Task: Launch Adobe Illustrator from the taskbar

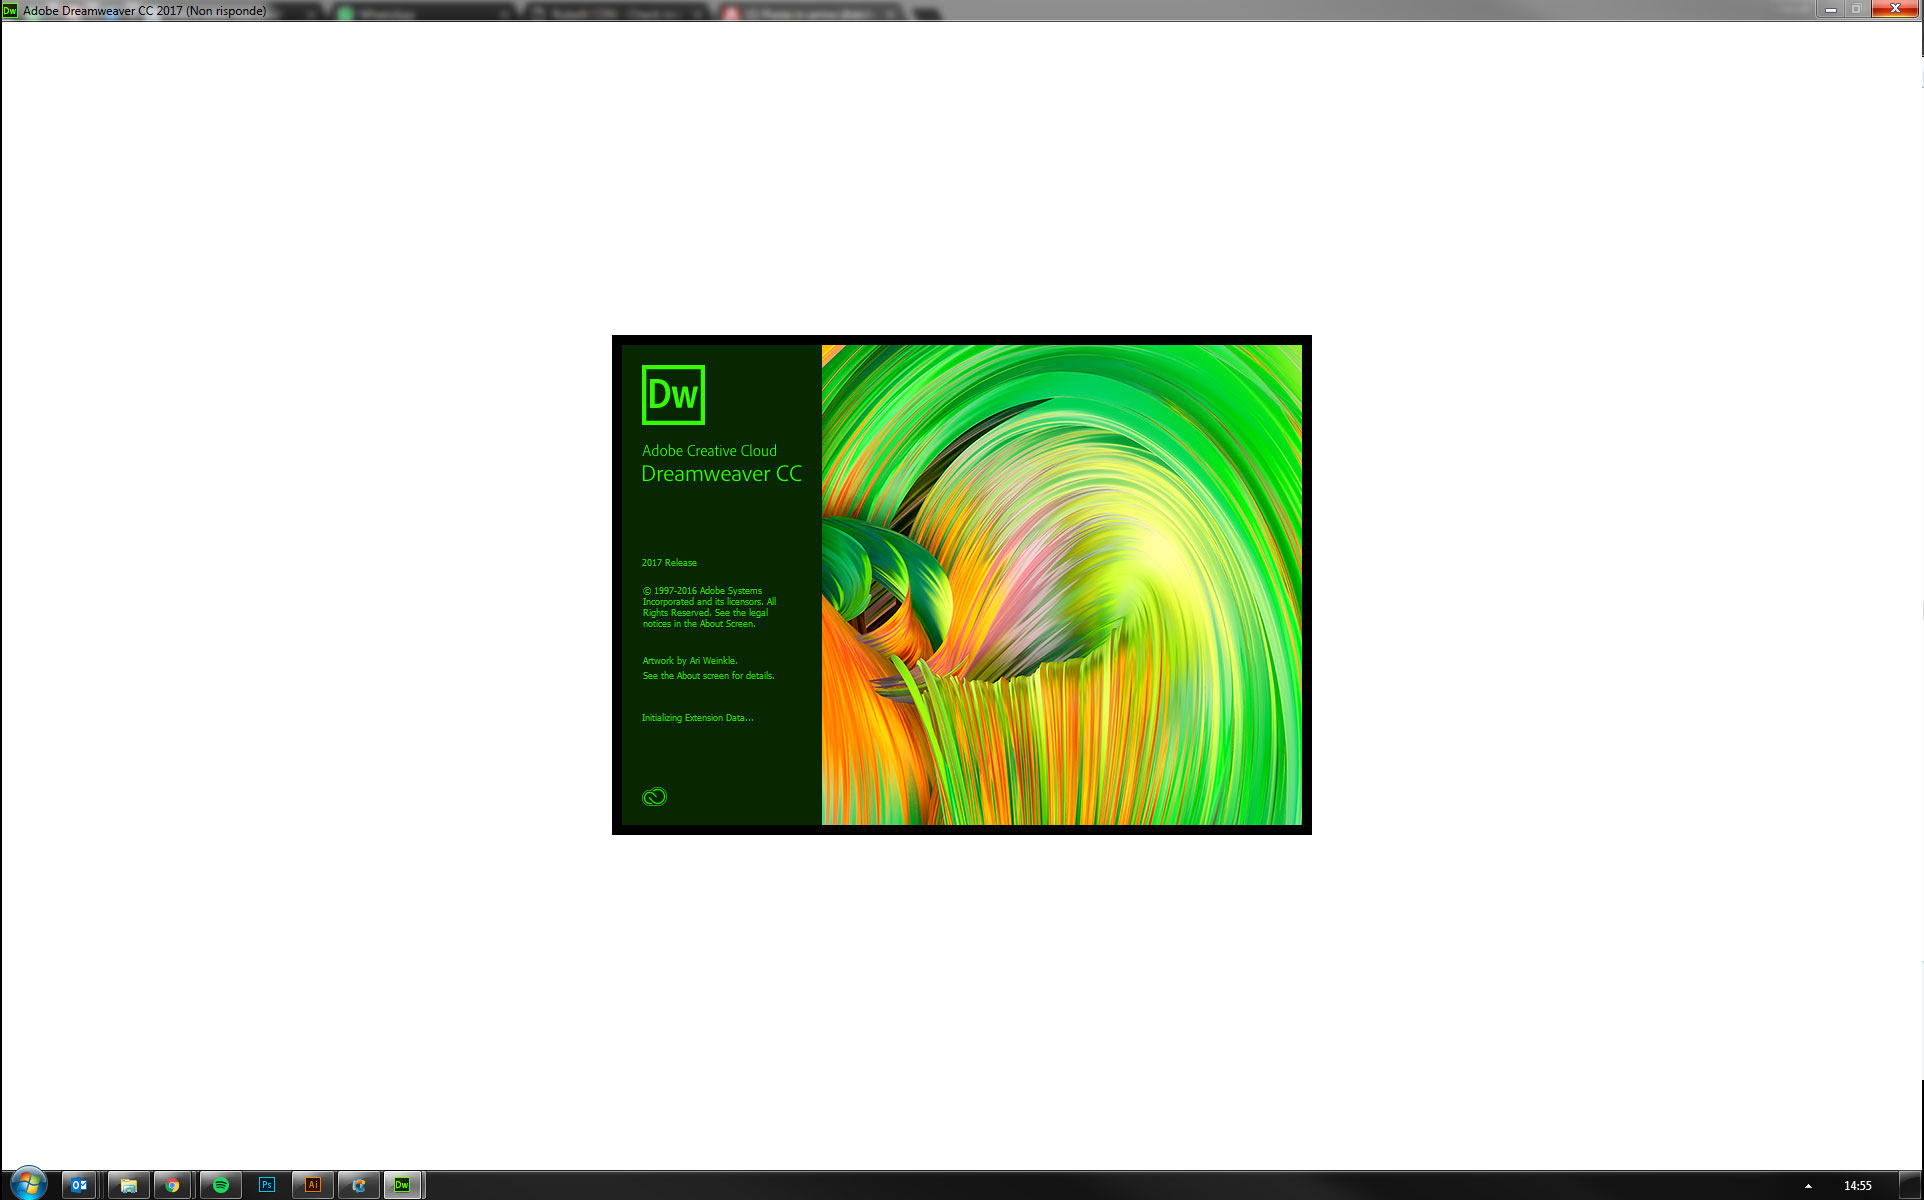Action: pos(312,1184)
